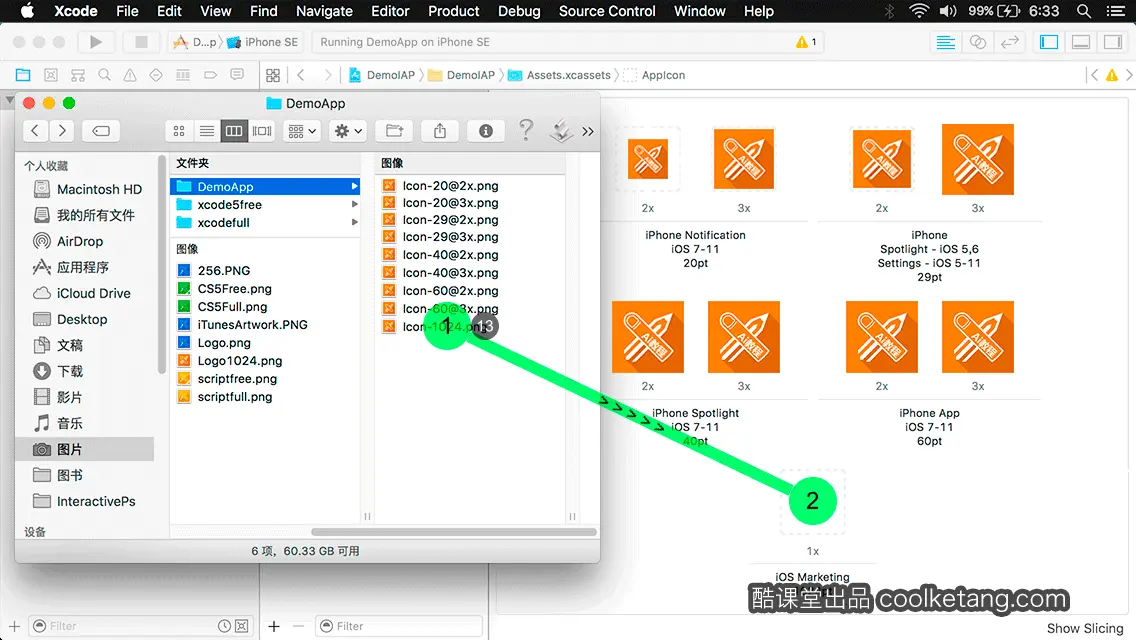Click the Finder edit tags button
This screenshot has height=640, width=1136.
101,131
